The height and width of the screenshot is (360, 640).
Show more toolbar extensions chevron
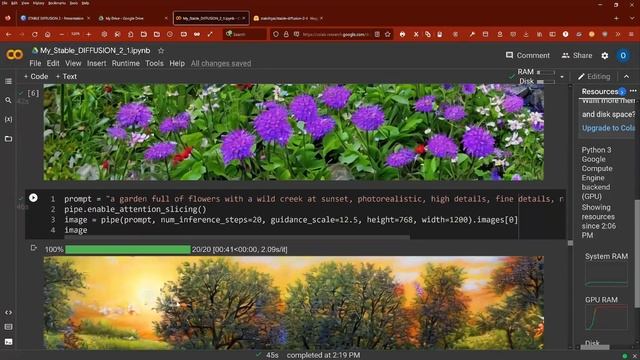point(618,35)
